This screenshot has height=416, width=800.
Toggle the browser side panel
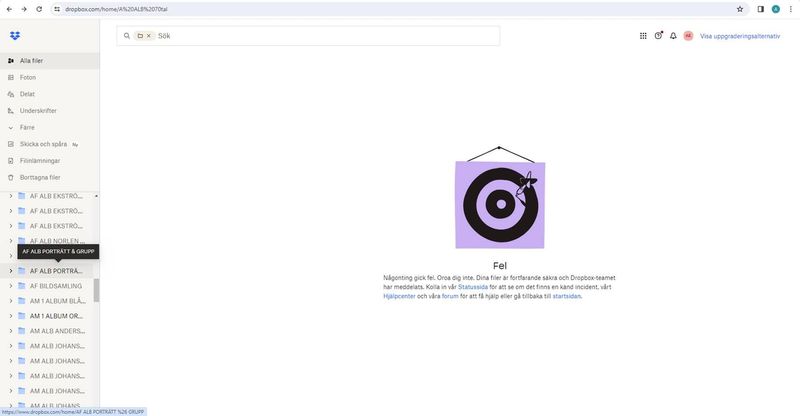[x=761, y=8]
